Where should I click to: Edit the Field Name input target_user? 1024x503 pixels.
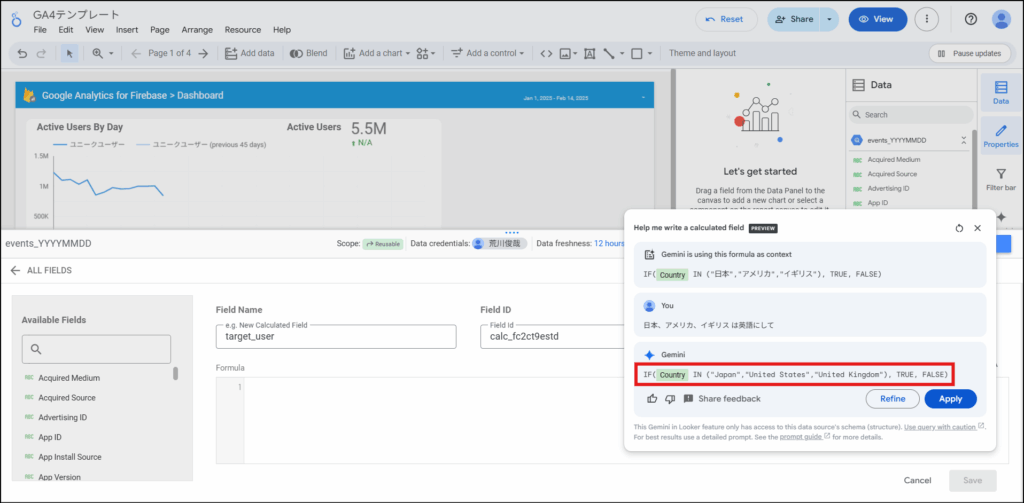[x=336, y=336]
